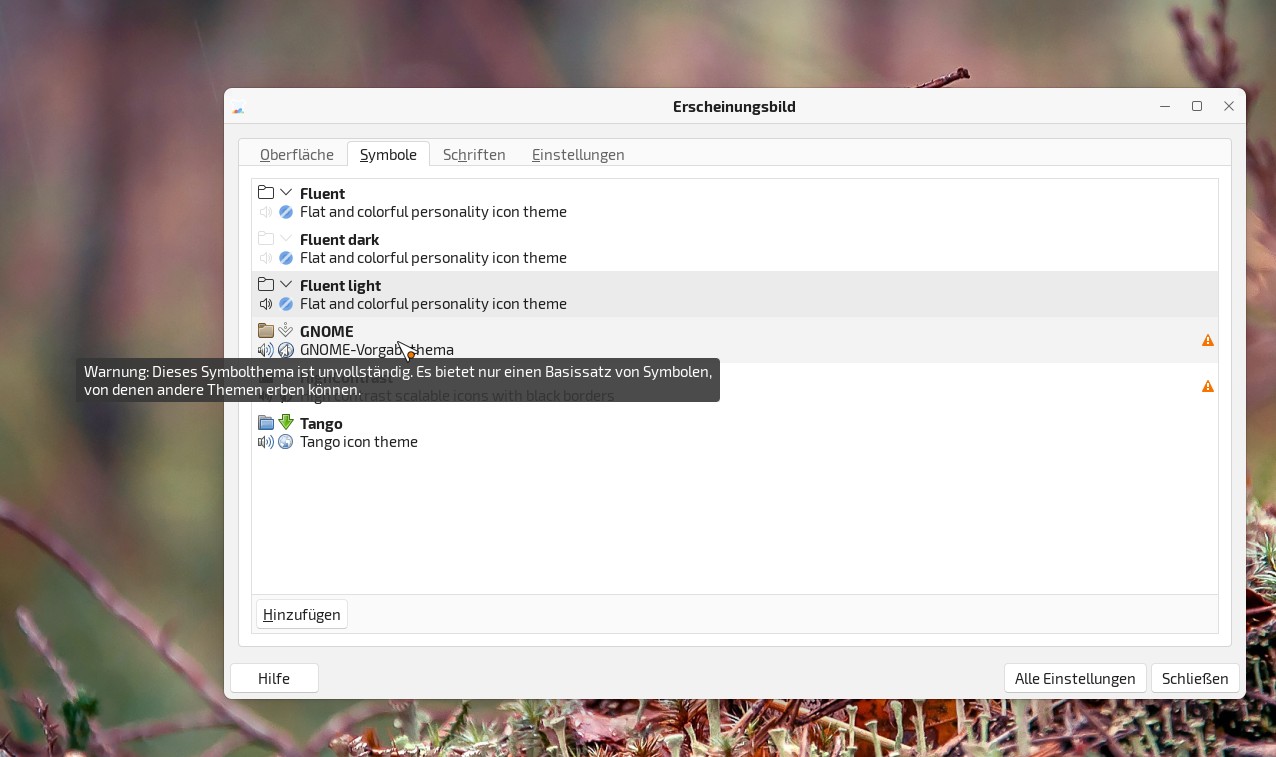Click the brown folder icon in the GNOME row
The height and width of the screenshot is (757, 1276).
[266, 330]
